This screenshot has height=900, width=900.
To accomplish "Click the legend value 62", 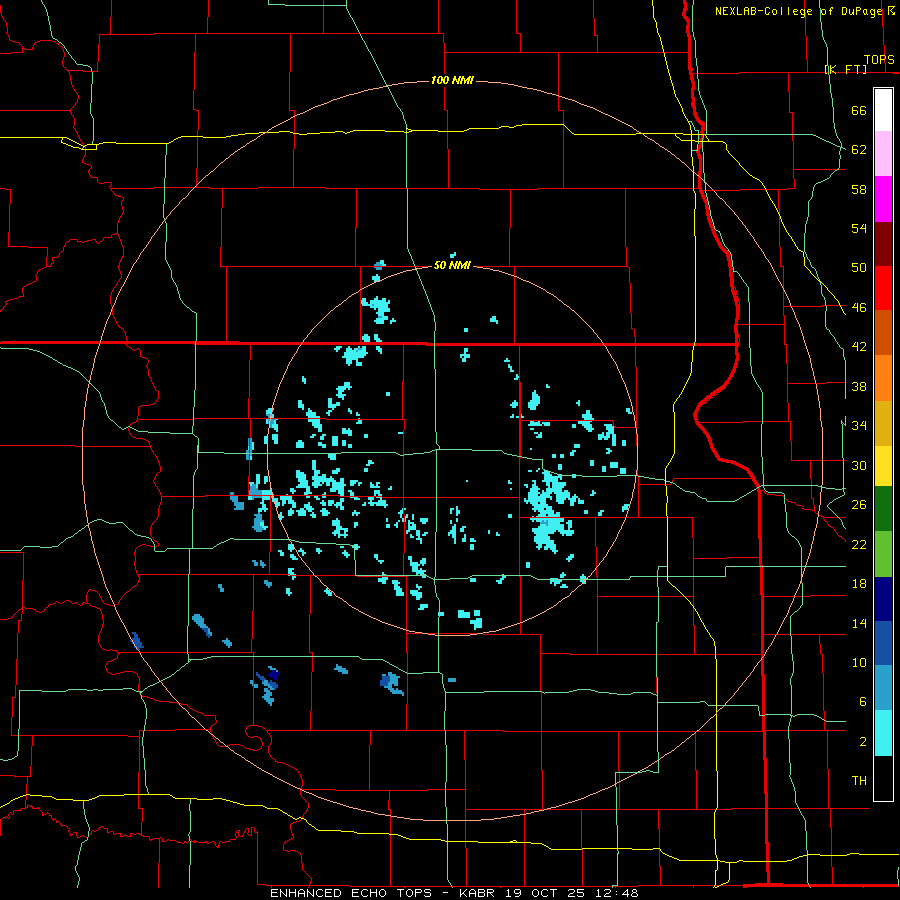I will (x=859, y=150).
